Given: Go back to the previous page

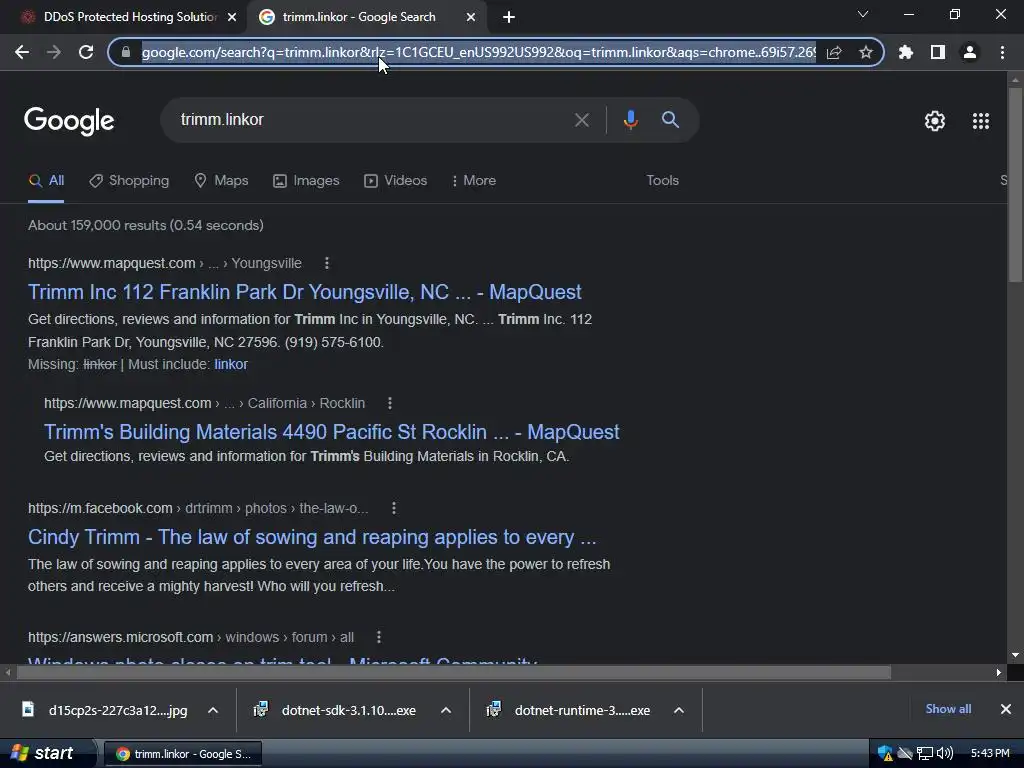Looking at the screenshot, I should 22,52.
